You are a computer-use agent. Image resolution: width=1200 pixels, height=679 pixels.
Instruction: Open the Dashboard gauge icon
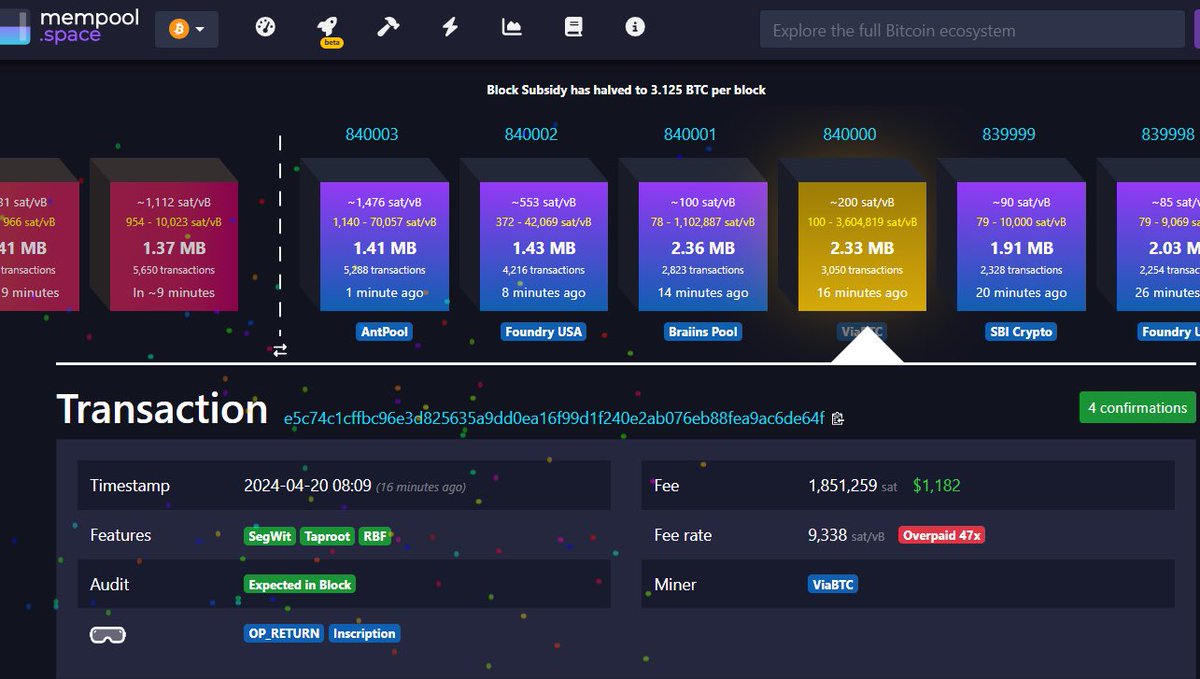pos(265,28)
